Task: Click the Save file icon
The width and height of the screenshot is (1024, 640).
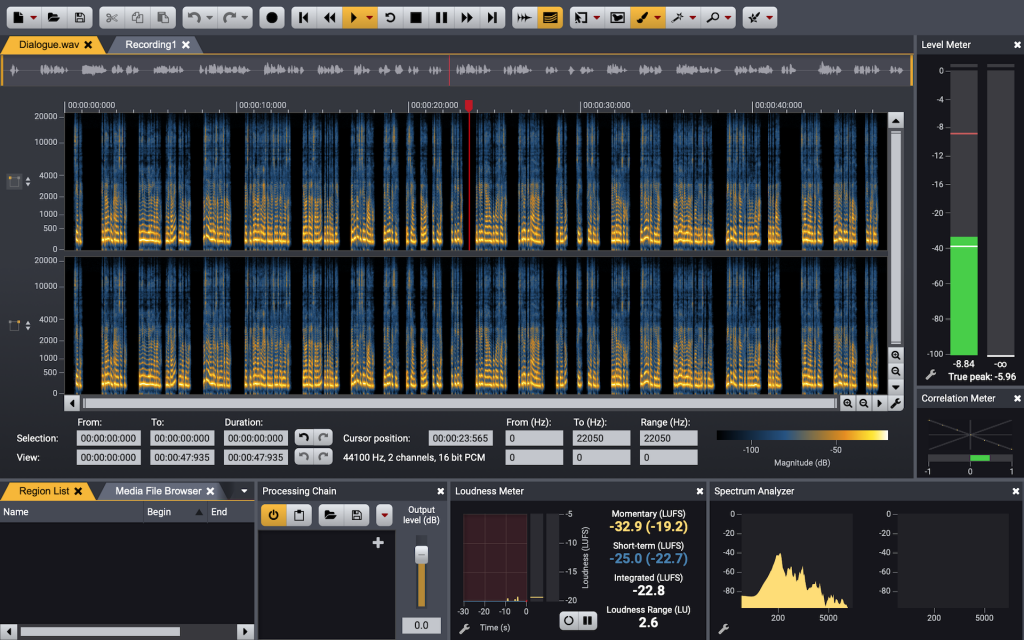Action: (80, 18)
